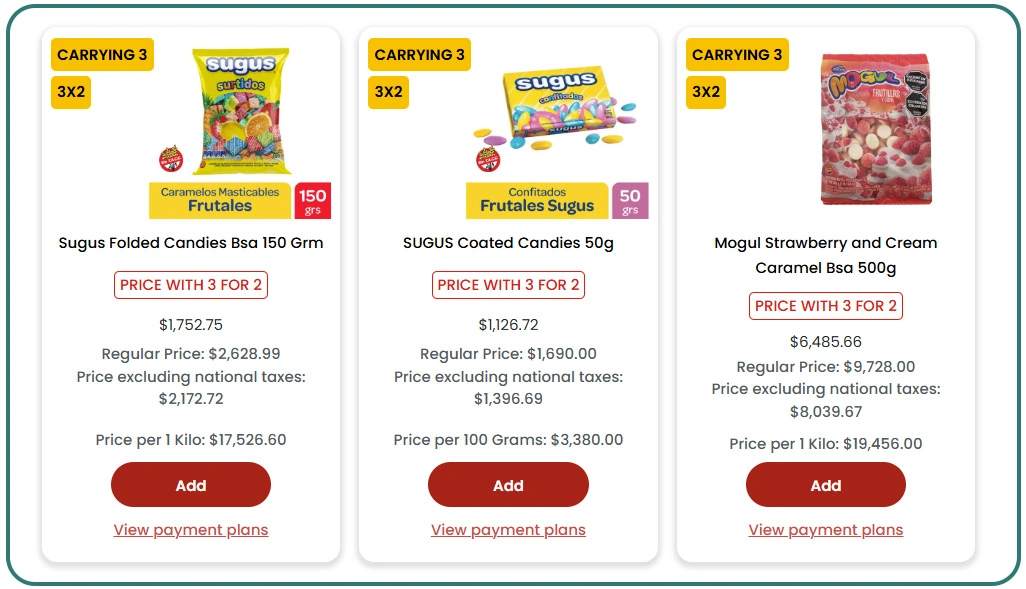Click the 3X2 badge on SUGUS Coated Candies
Screen dimensions: 1026x589
(x=388, y=92)
